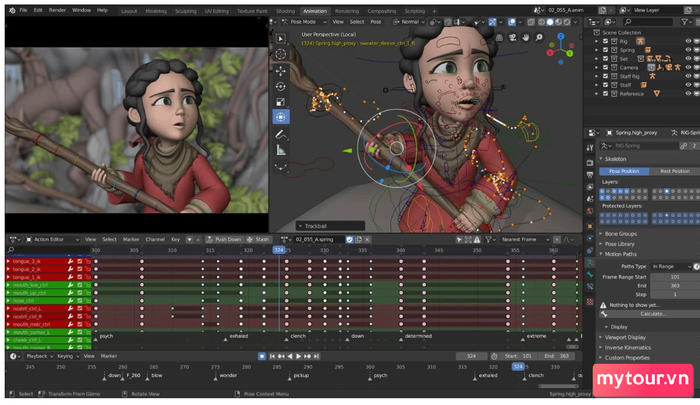This screenshot has height=405, width=700.
Task: Expand the tongue_2_ik channel
Action: (x=8, y=269)
